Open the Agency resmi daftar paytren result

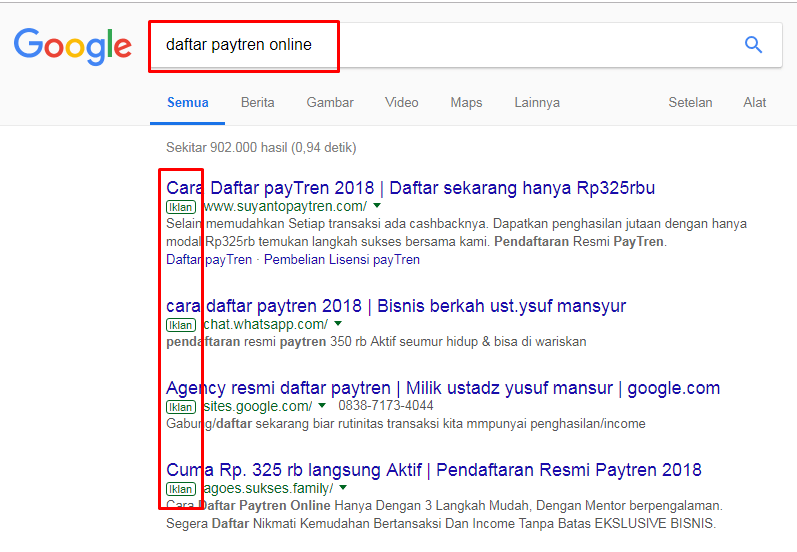tap(443, 388)
